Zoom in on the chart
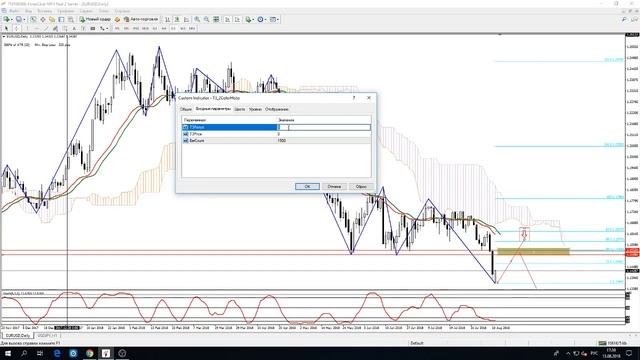The height and width of the screenshot is (360, 640). click(197, 19)
